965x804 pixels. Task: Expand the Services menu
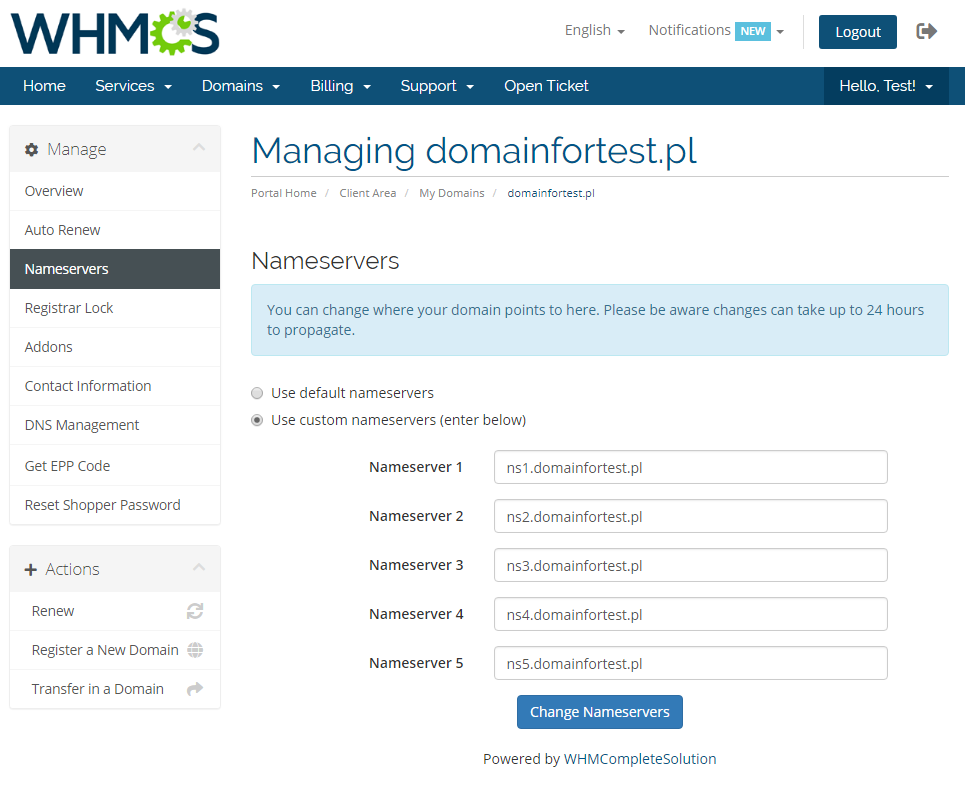point(134,86)
